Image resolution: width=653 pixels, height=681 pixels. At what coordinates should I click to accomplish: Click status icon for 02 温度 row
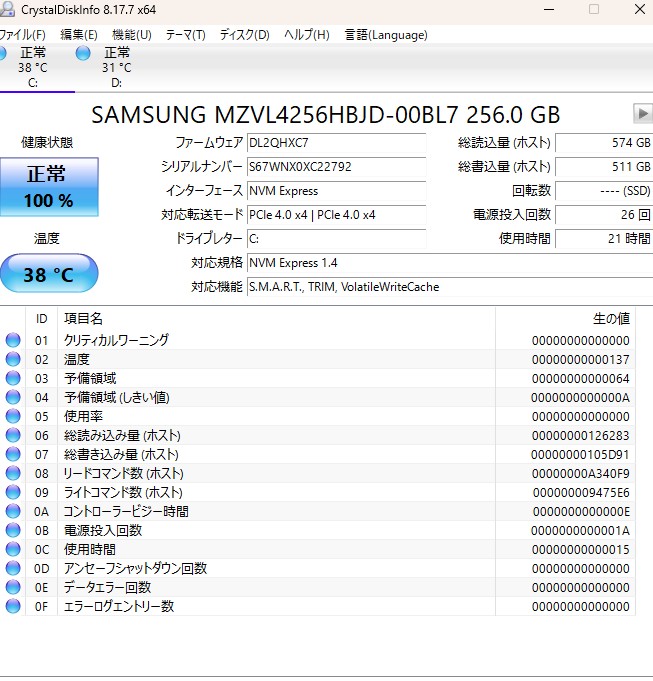13,359
